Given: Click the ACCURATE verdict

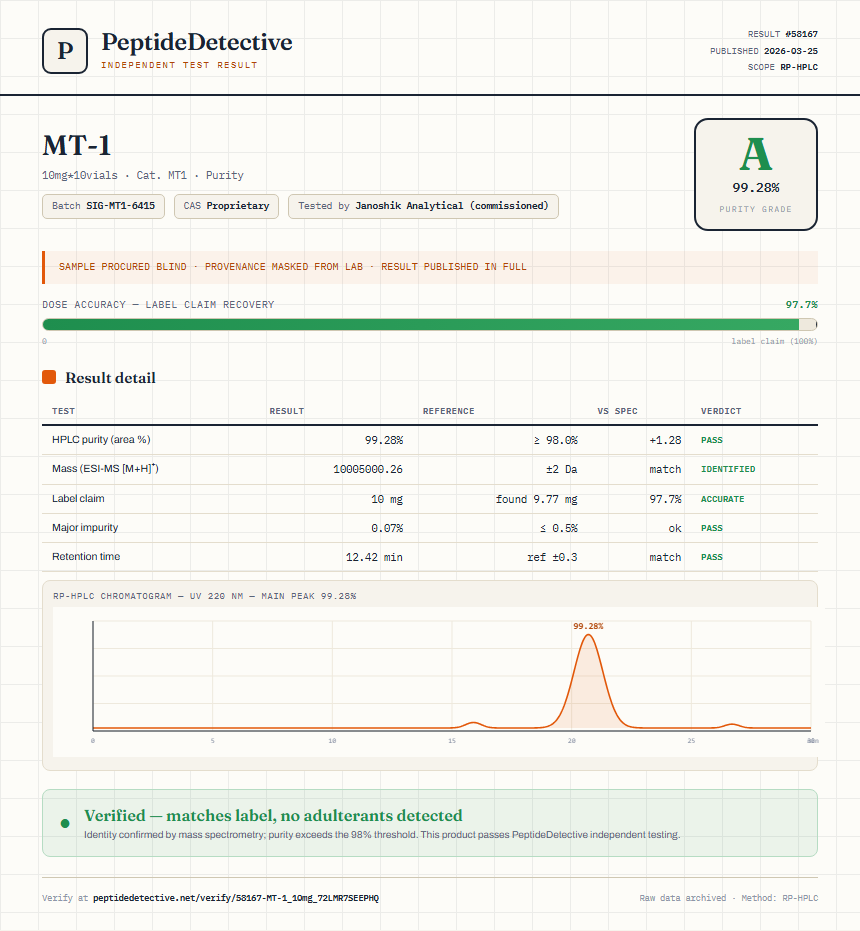Looking at the screenshot, I should click(x=722, y=499).
